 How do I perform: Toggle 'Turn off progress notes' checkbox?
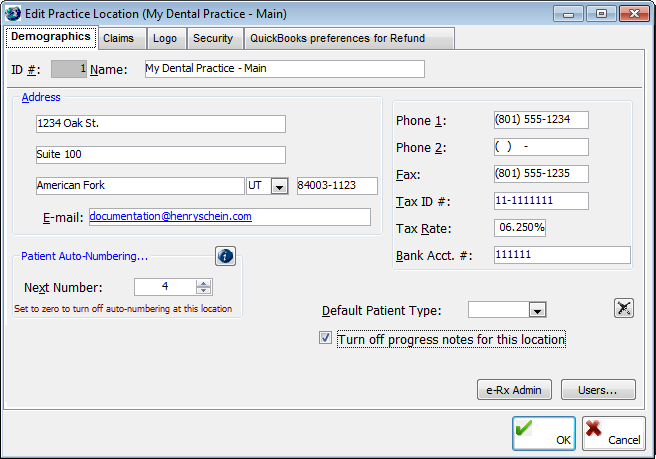pyautogui.click(x=325, y=339)
